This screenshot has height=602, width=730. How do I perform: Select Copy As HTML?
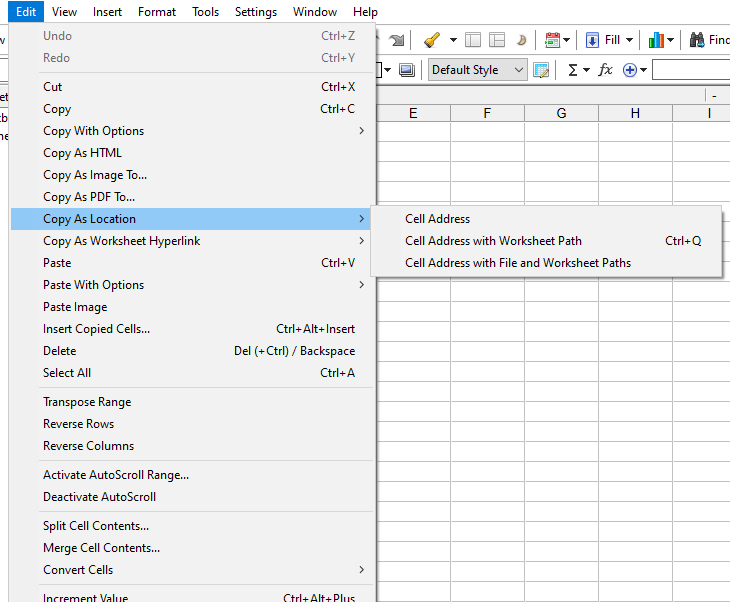click(192, 153)
